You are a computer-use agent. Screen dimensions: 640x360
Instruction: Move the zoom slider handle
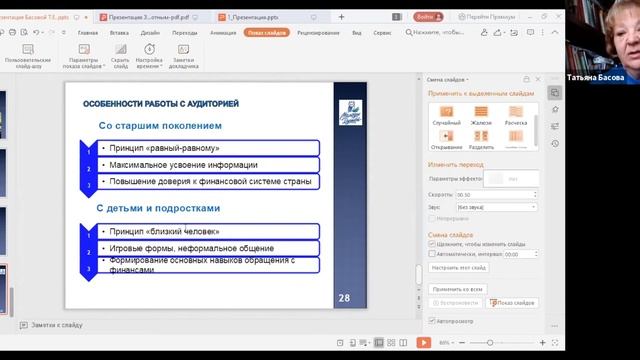pos(490,343)
